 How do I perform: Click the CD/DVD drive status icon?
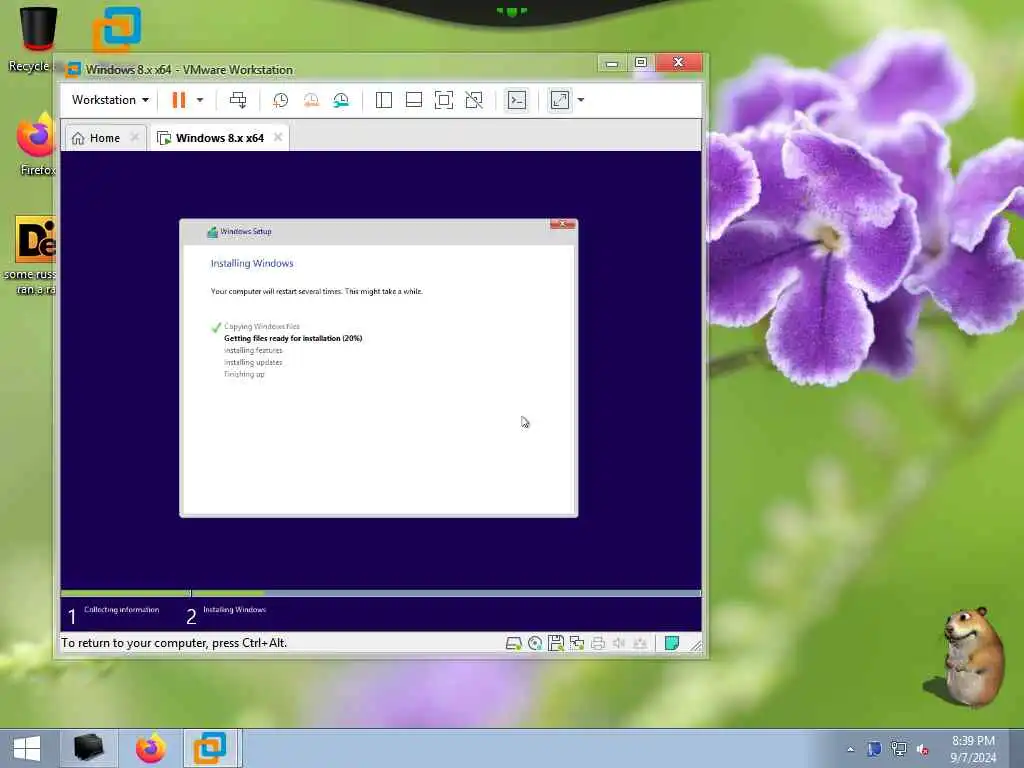(x=535, y=643)
